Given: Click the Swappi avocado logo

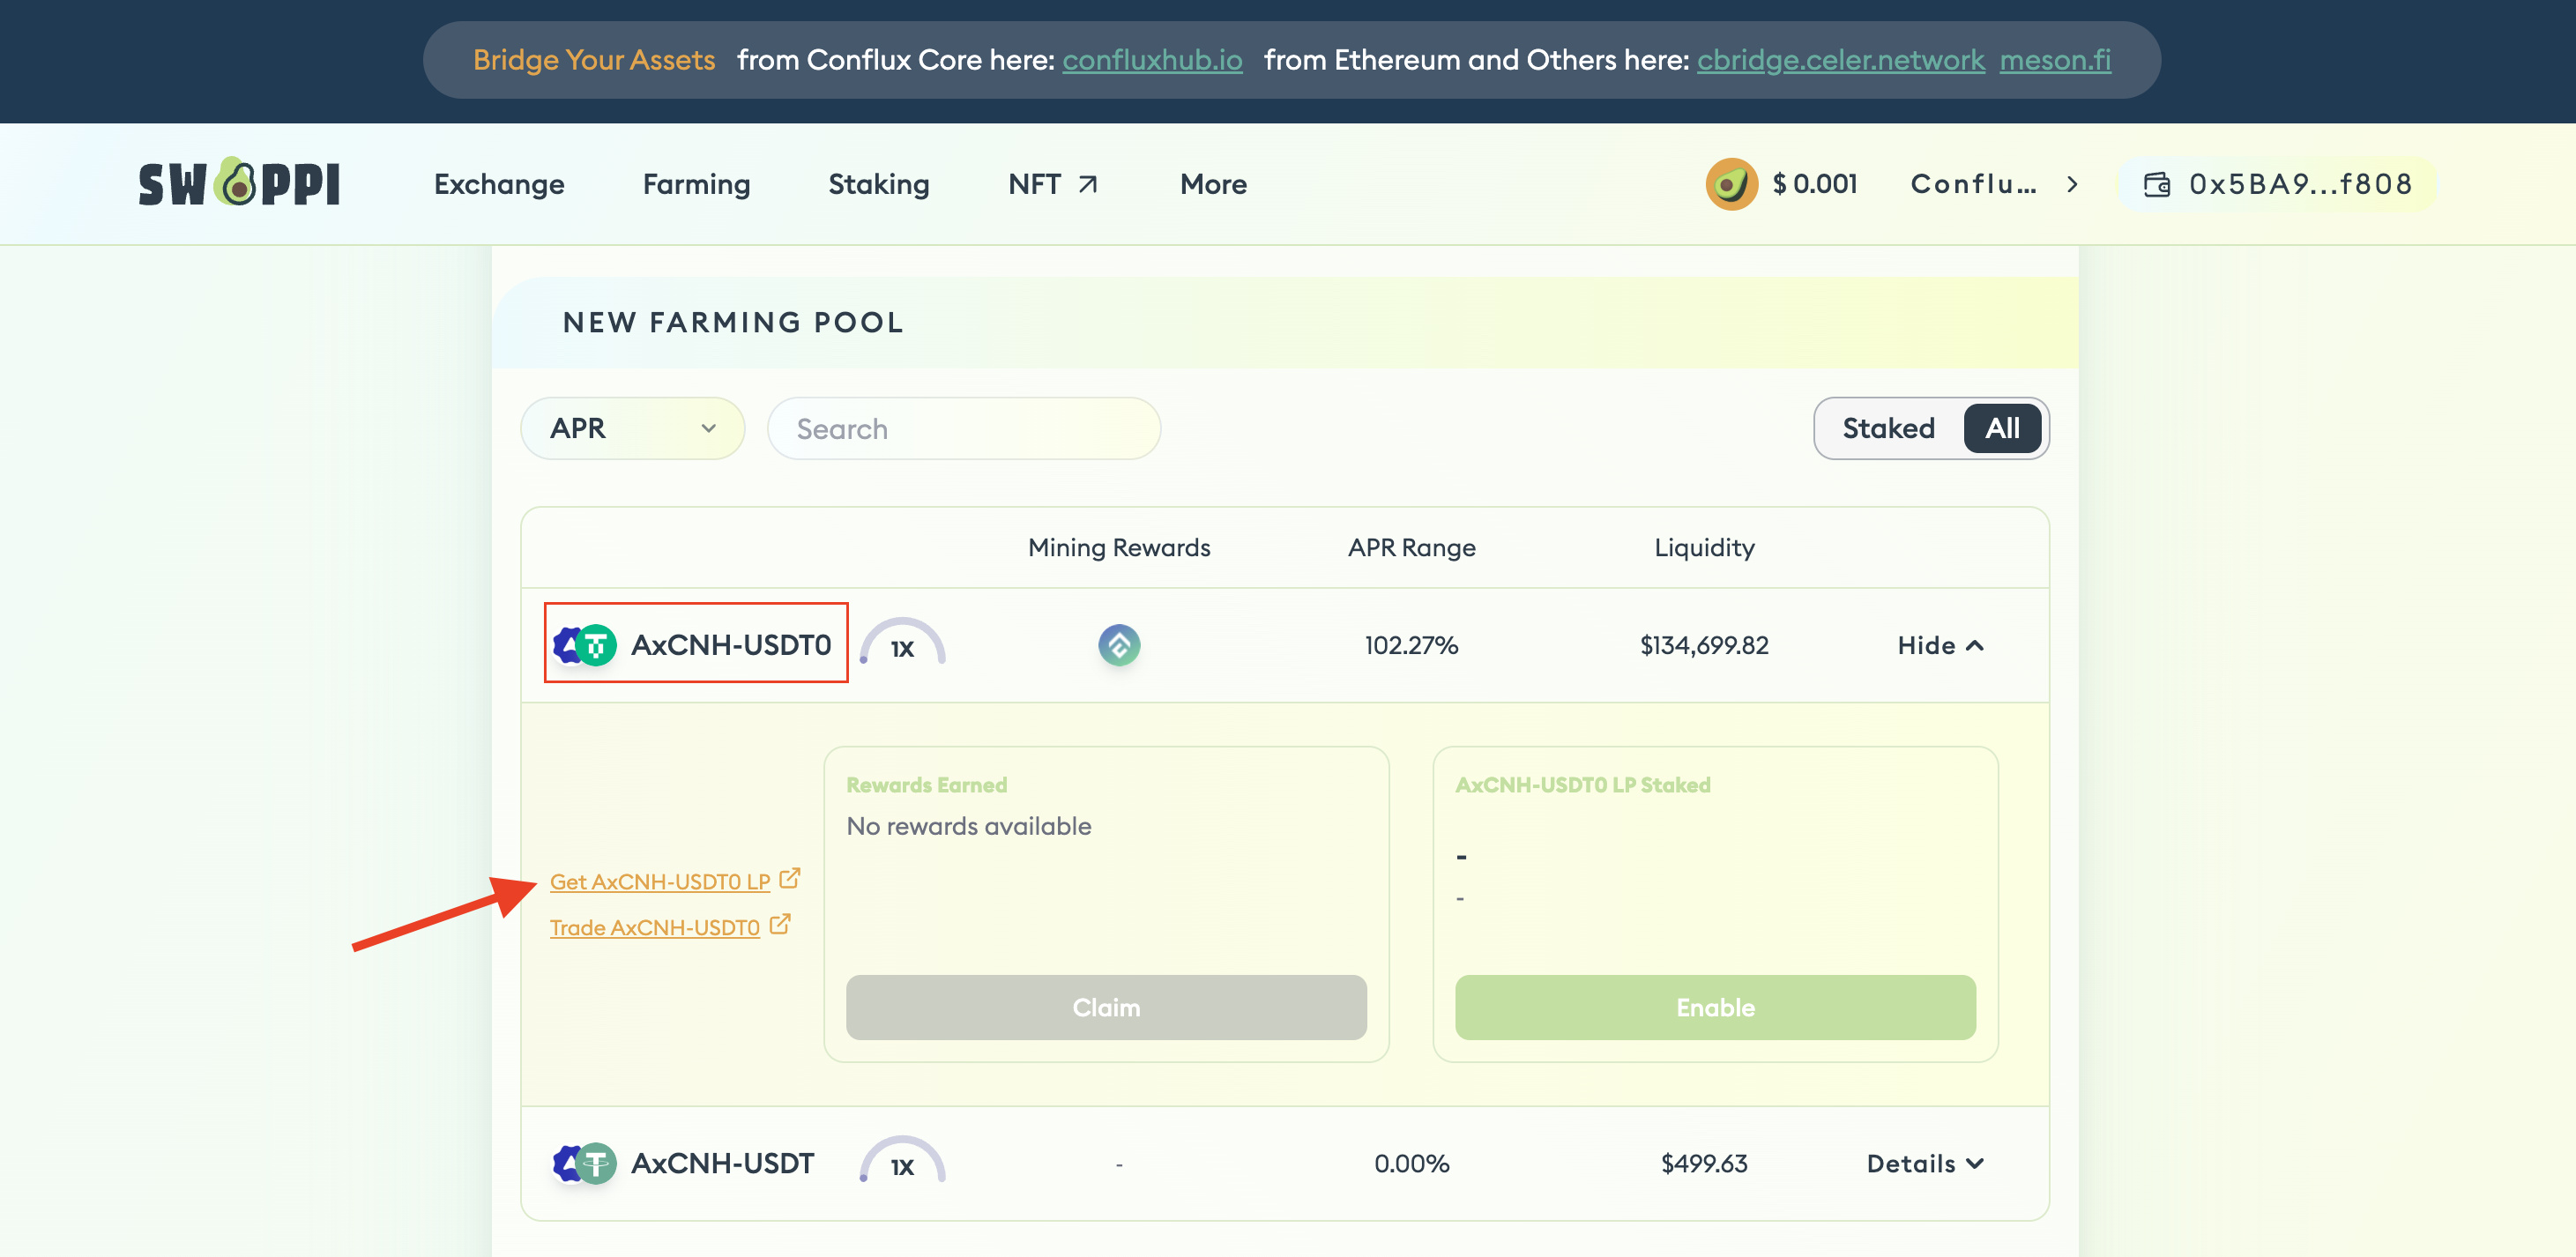Looking at the screenshot, I should pos(239,183).
